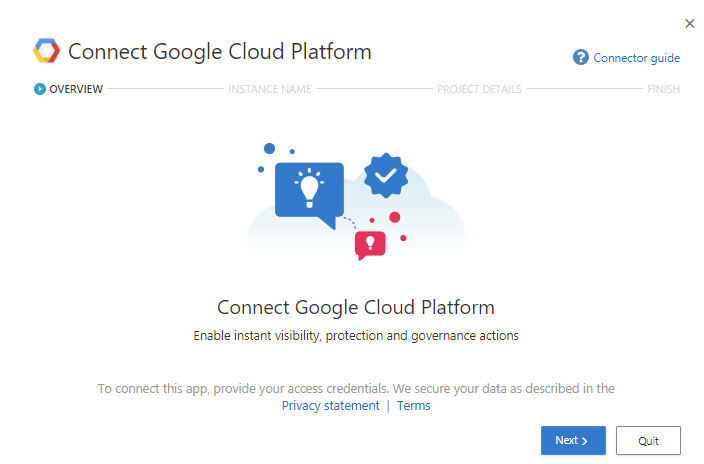Viewport: 704px width, 464px height.
Task: Select the OVERVIEW step label
Action: point(76,89)
